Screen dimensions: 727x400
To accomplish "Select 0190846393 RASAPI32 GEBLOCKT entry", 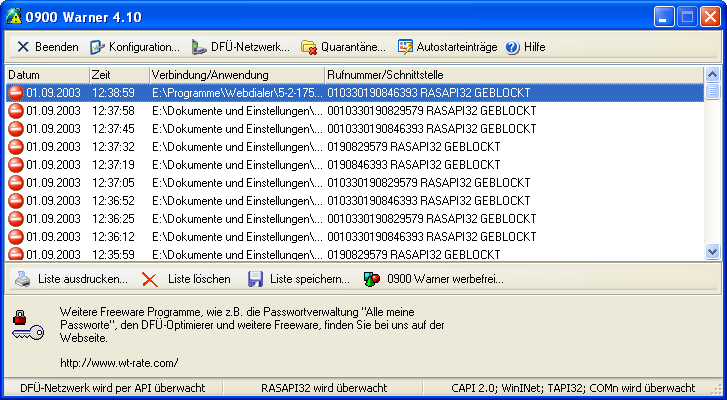I will tap(414, 165).
